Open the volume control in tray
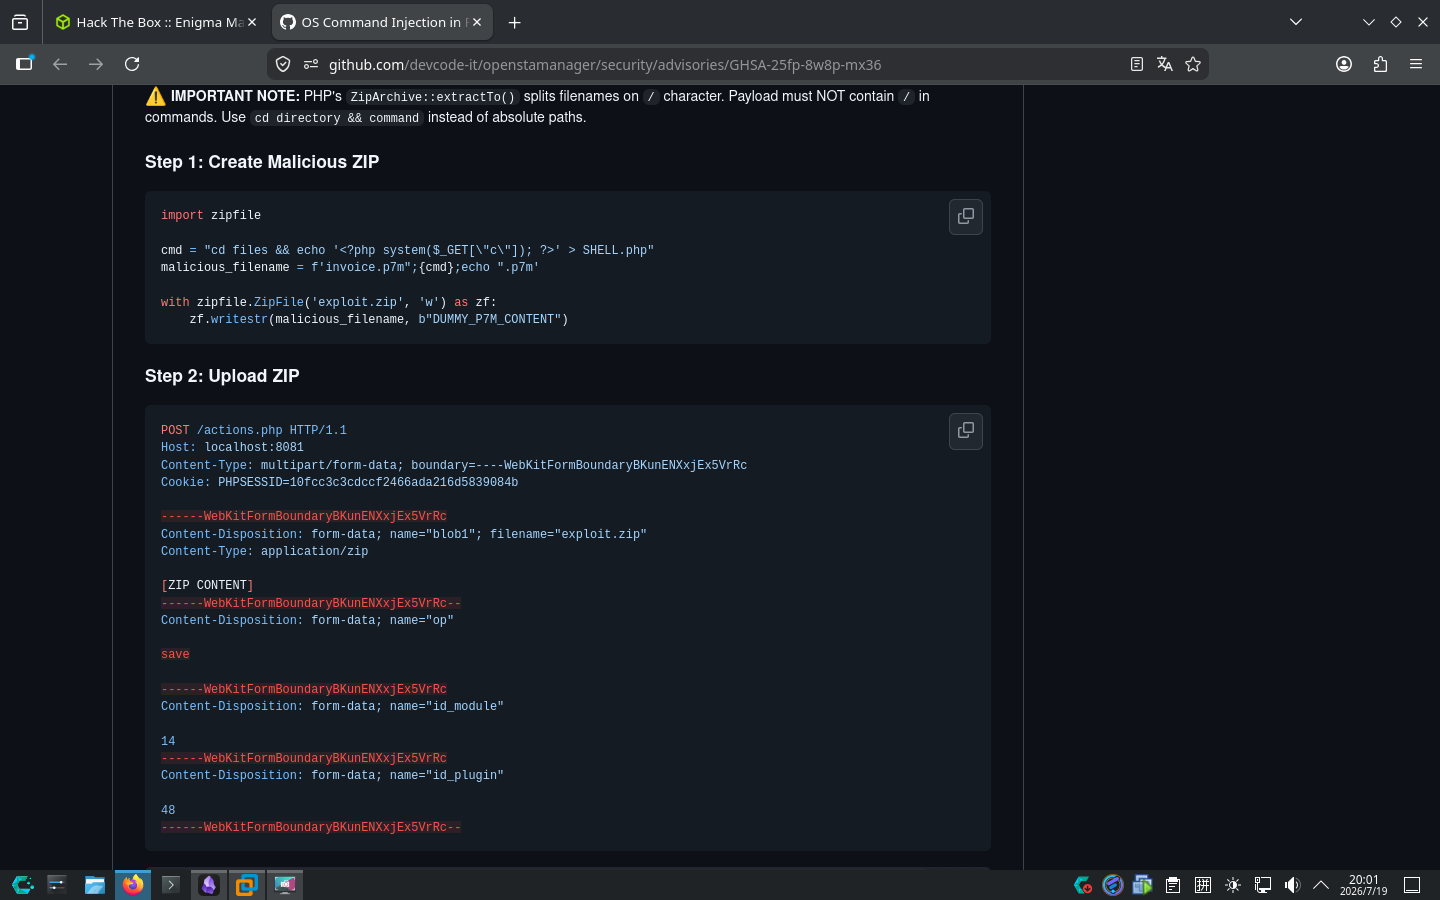 [1292, 885]
